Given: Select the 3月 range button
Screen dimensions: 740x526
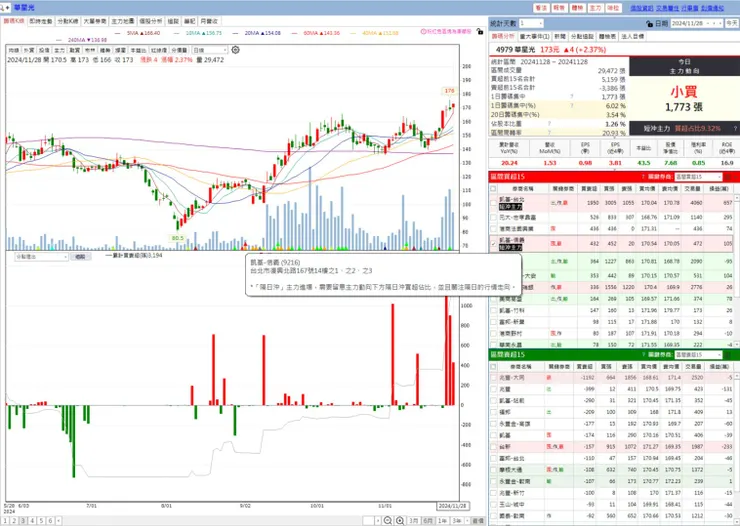Looking at the screenshot, I should [414, 521].
